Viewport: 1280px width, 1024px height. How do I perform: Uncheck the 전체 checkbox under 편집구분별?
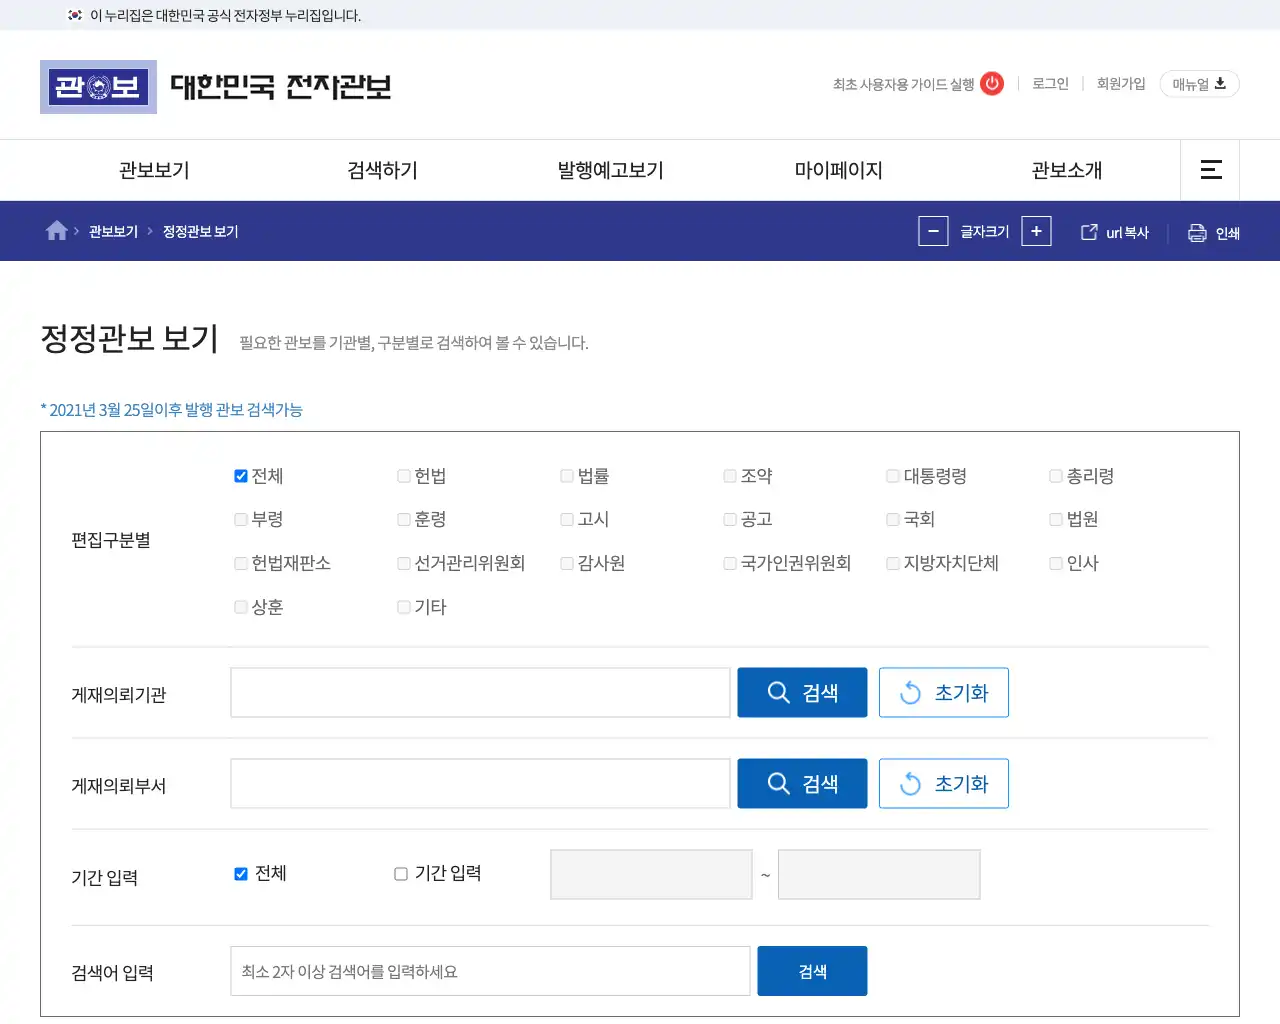click(x=240, y=476)
